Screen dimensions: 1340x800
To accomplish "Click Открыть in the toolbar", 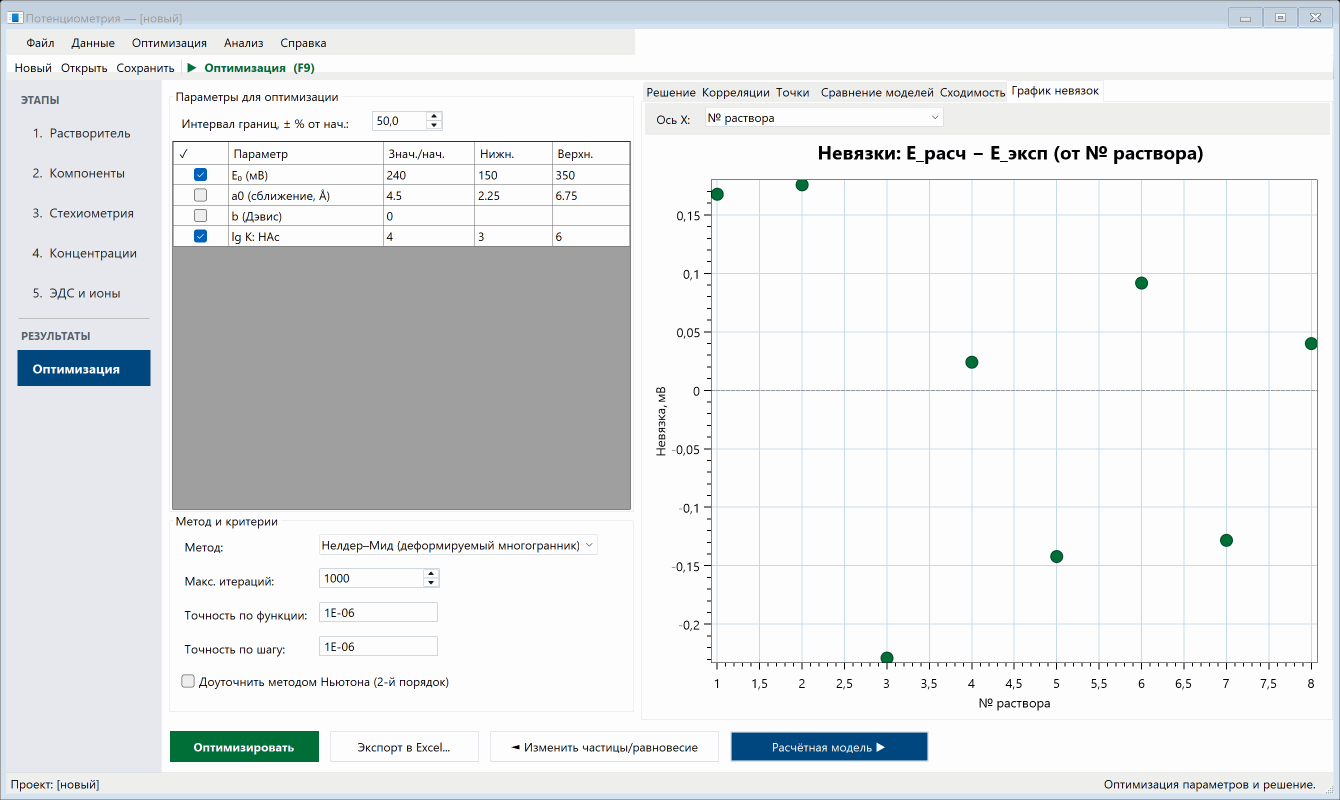I will pos(84,68).
